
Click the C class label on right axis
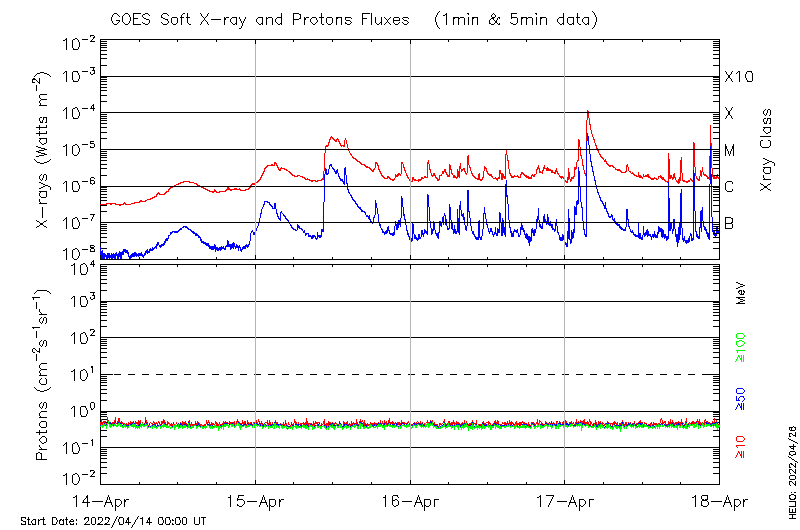point(730,187)
